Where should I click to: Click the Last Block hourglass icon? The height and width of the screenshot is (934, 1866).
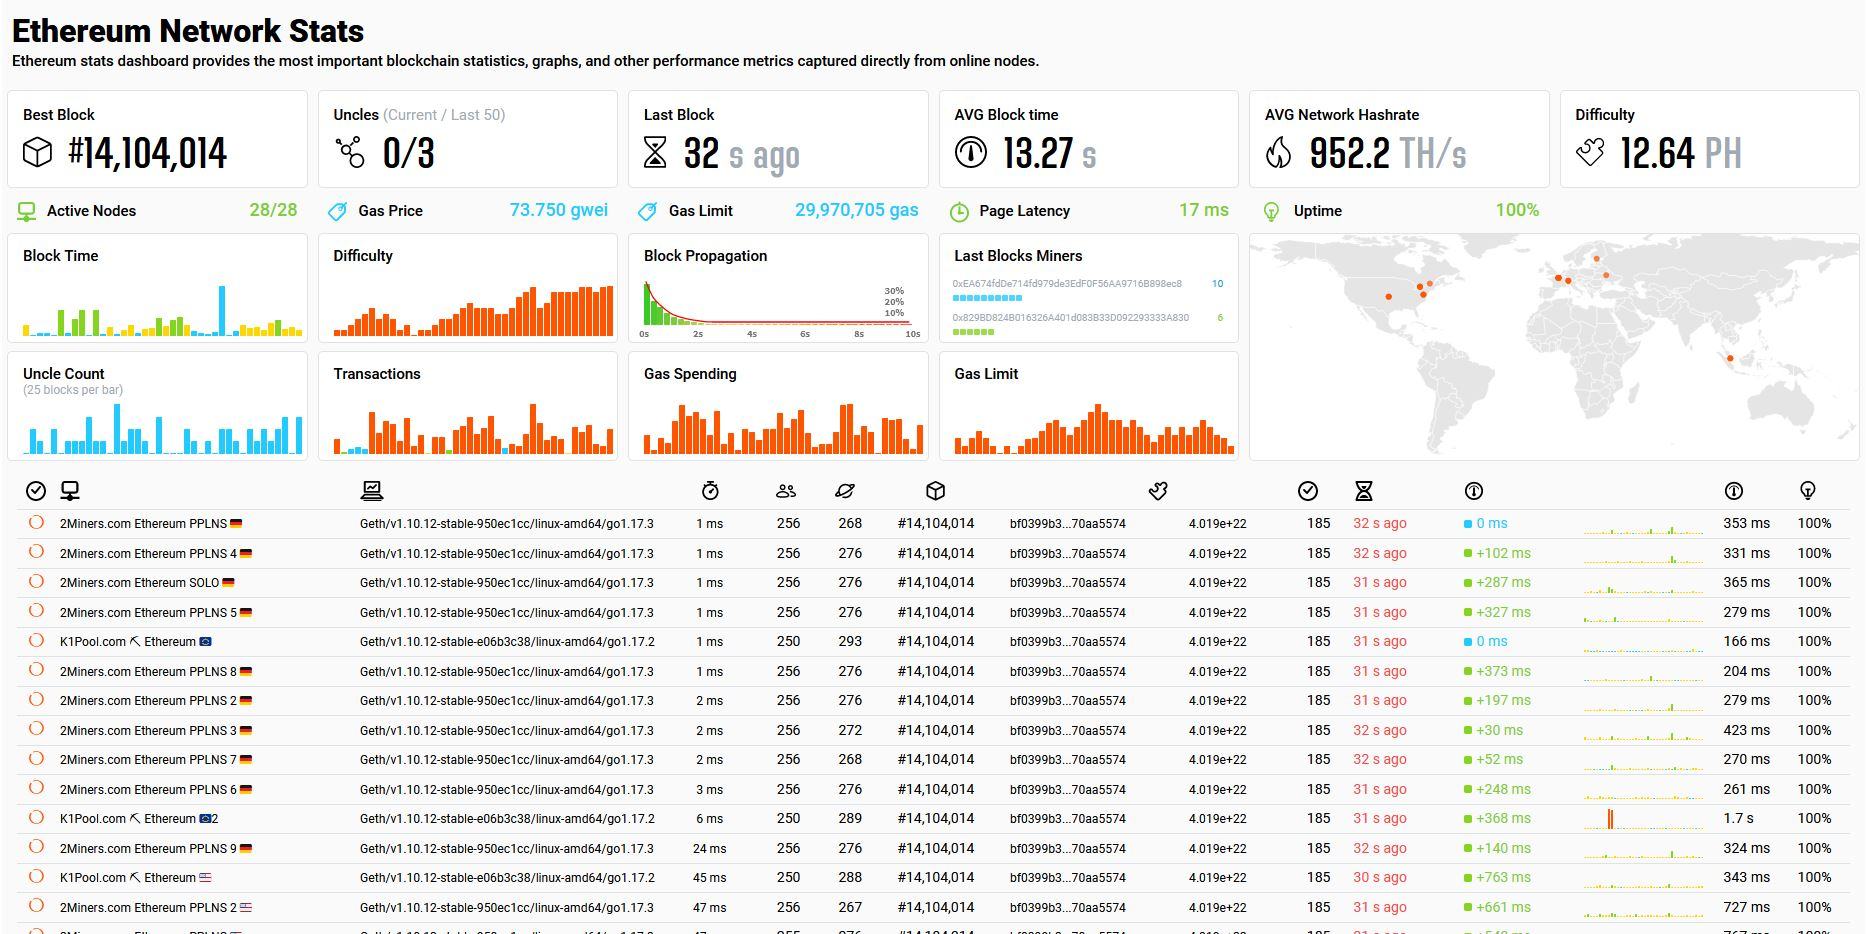[655, 153]
